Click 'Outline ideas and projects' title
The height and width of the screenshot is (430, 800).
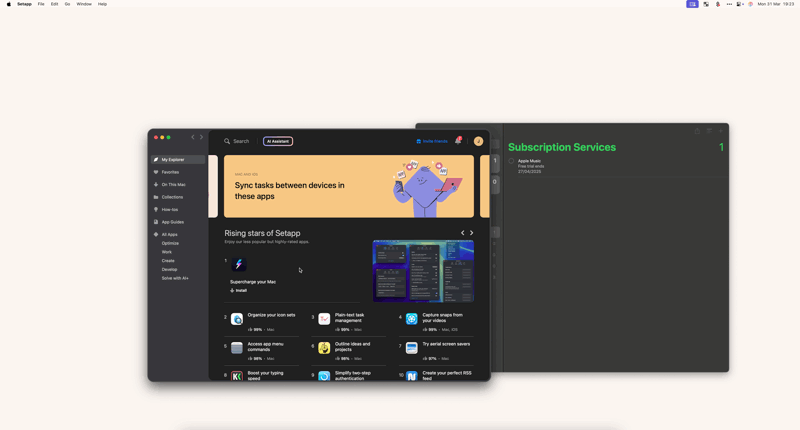353,347
